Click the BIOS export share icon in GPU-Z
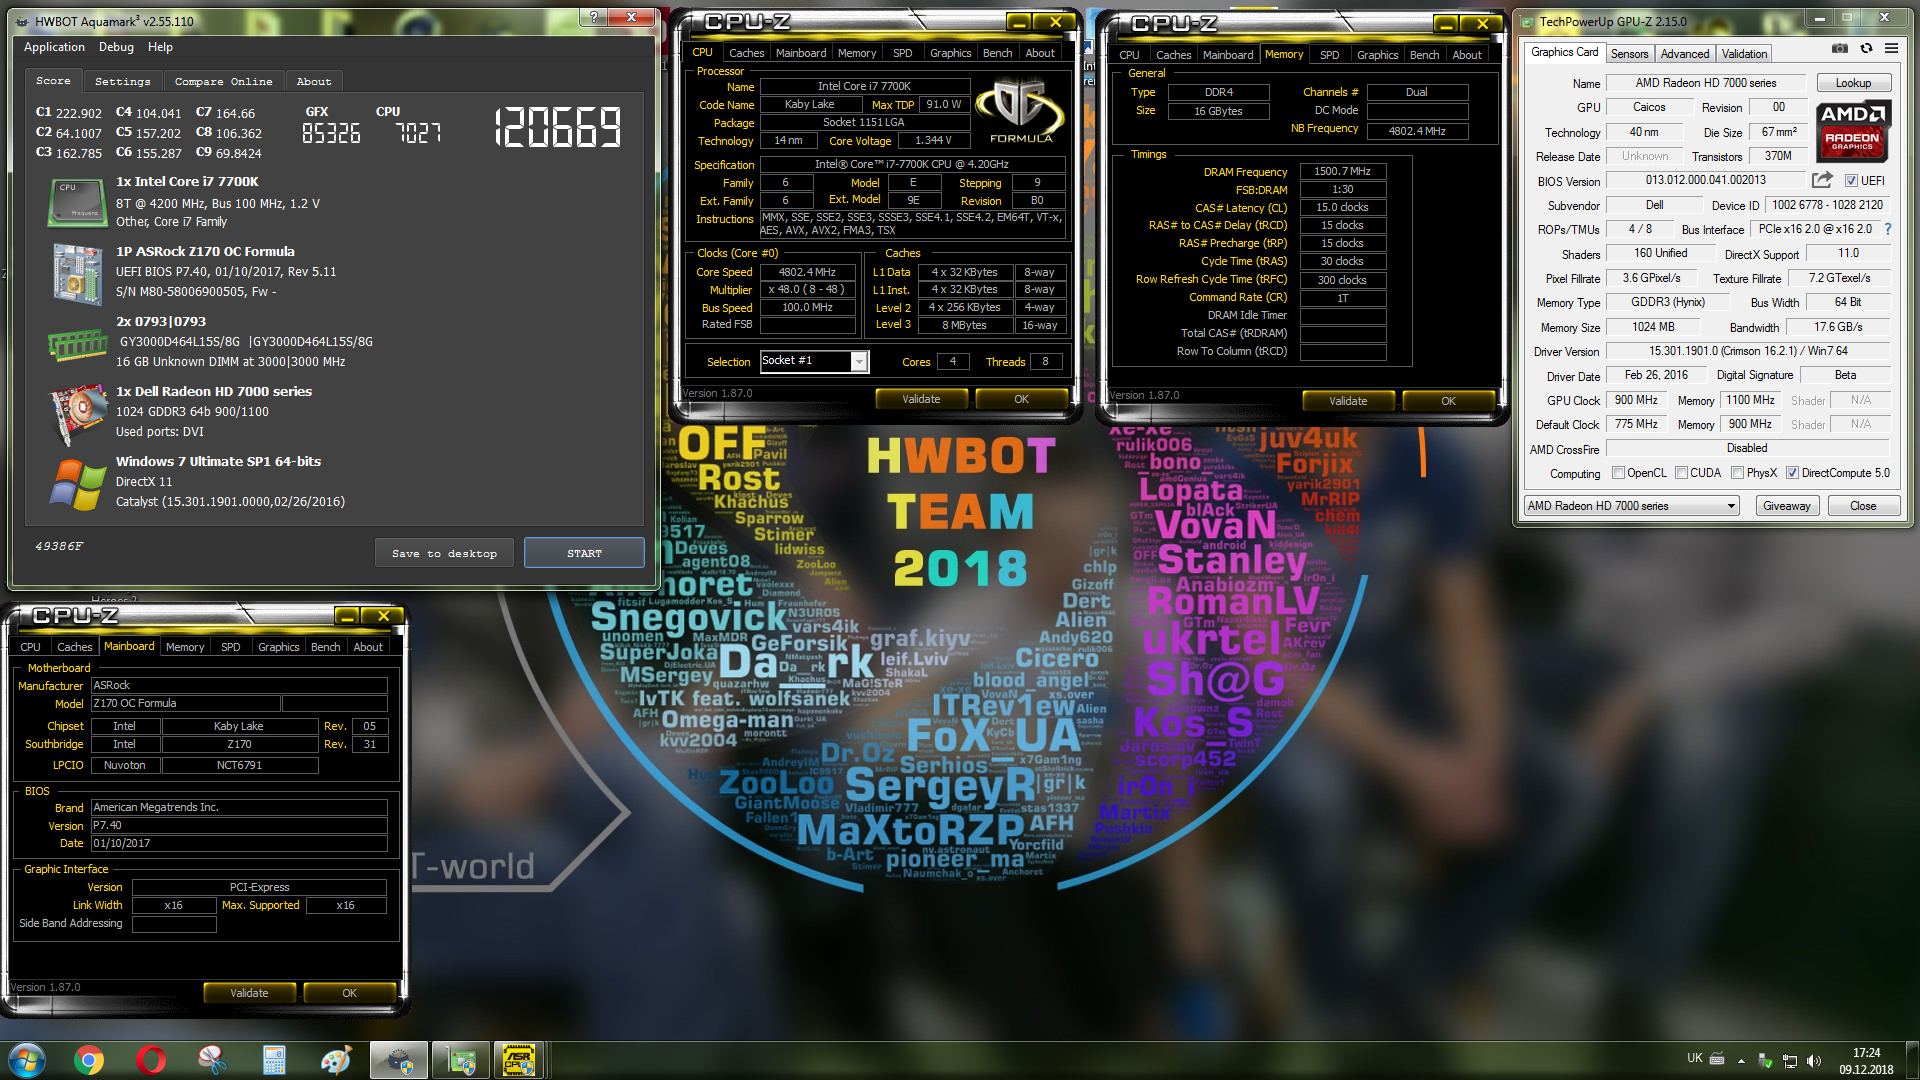The height and width of the screenshot is (1080, 1920). pos(1822,180)
